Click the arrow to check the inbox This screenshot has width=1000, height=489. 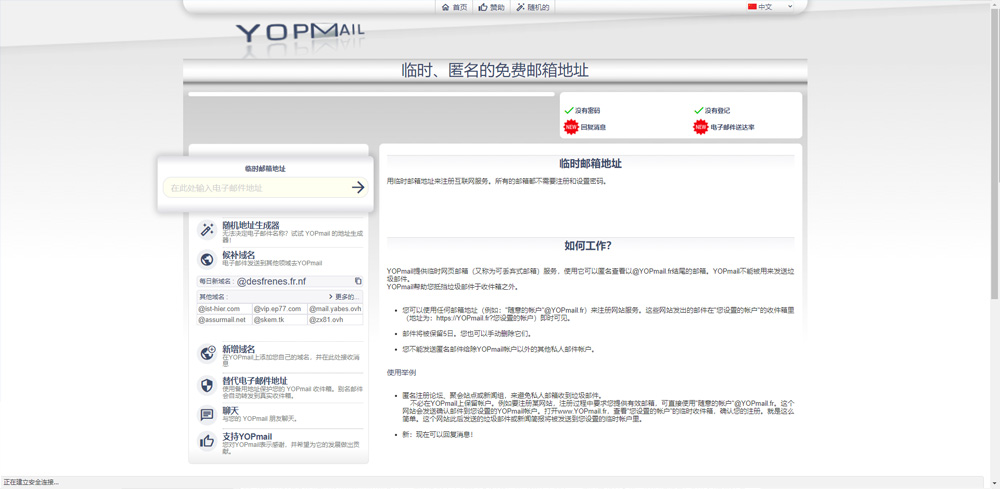[358, 188]
